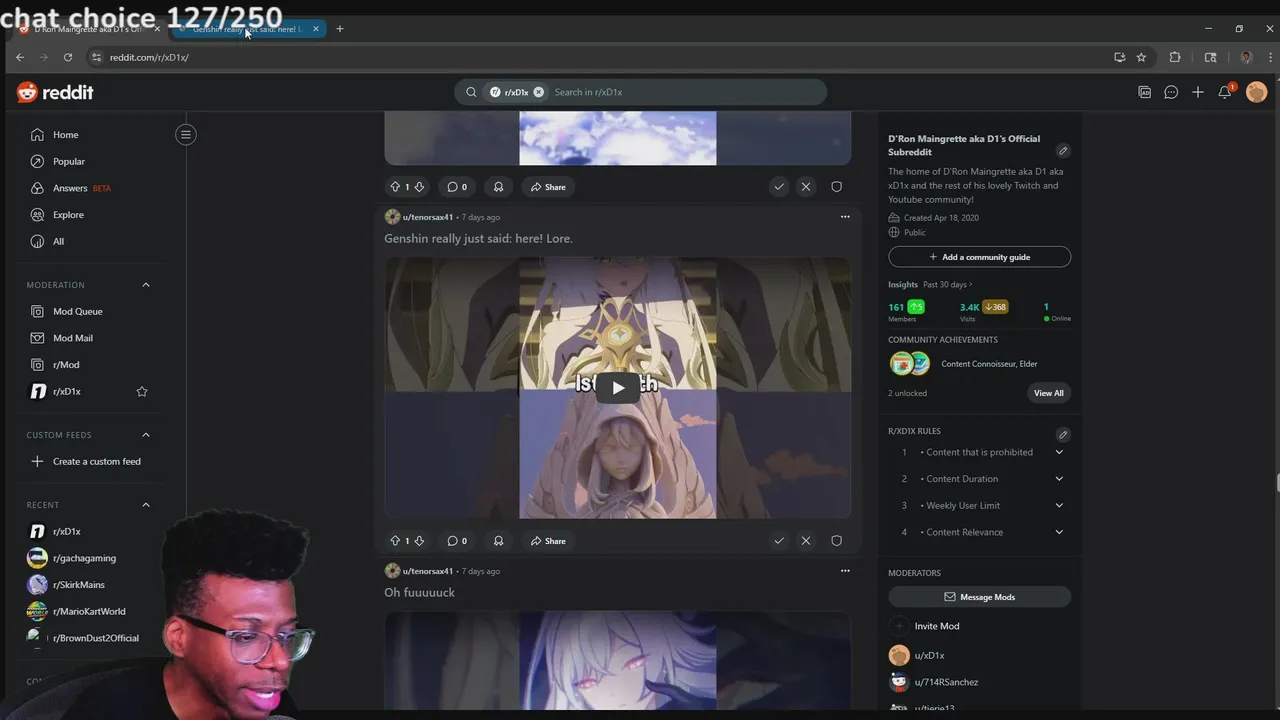This screenshot has width=1280, height=720.
Task: Collapse the Recent section
Action: 146,505
